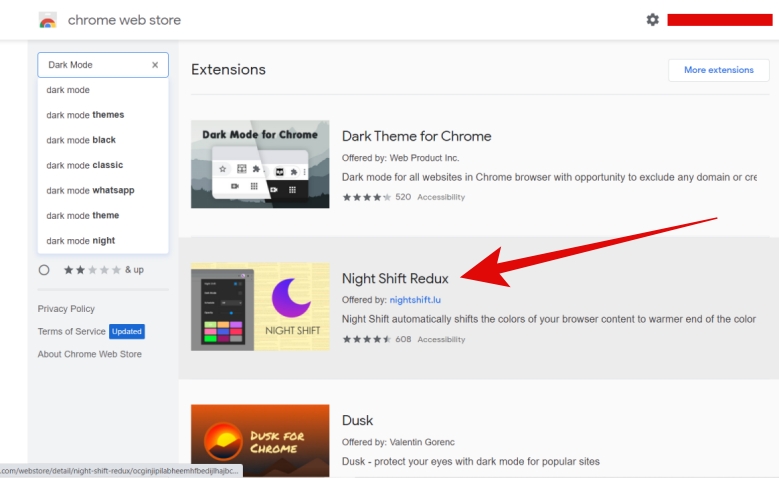
Task: Open the Dark Theme for Chrome title
Action: tap(416, 136)
